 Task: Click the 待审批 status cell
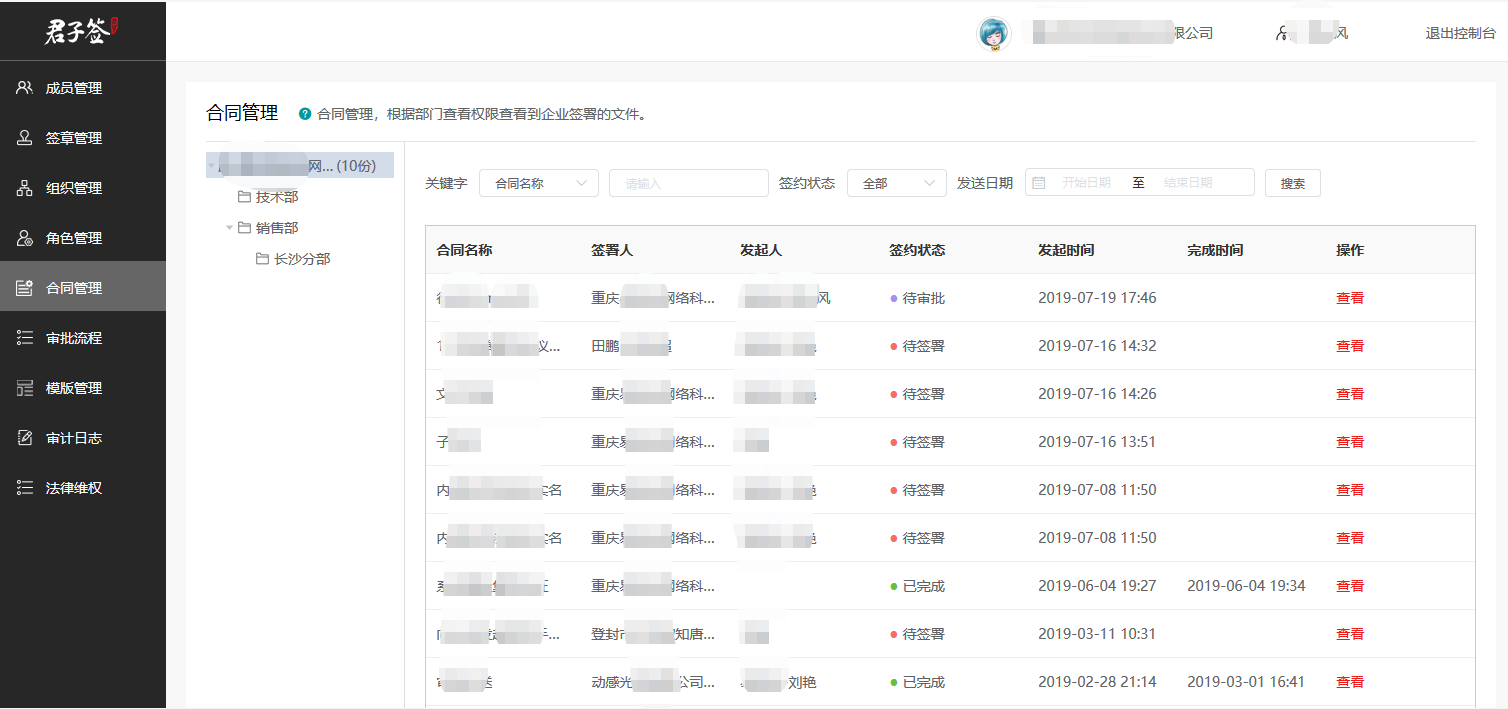tap(917, 298)
